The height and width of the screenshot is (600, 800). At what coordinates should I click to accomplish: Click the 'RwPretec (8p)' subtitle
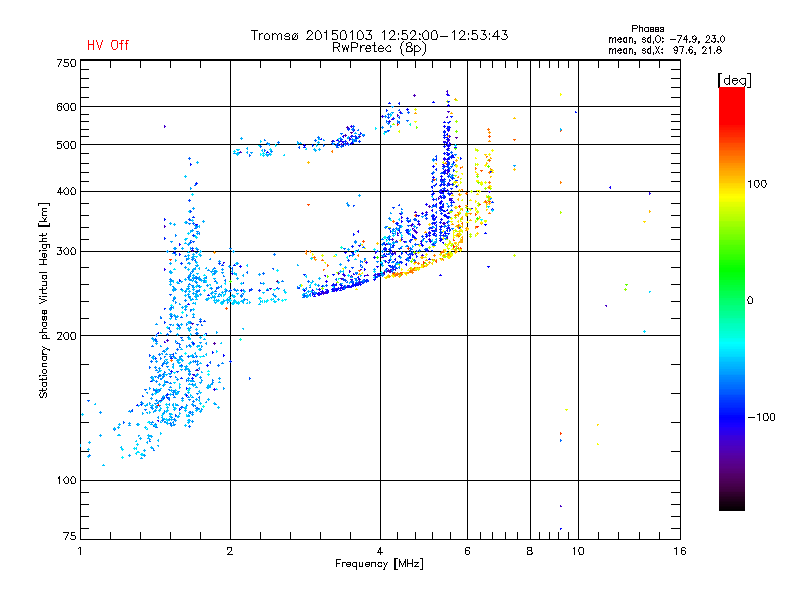click(379, 48)
